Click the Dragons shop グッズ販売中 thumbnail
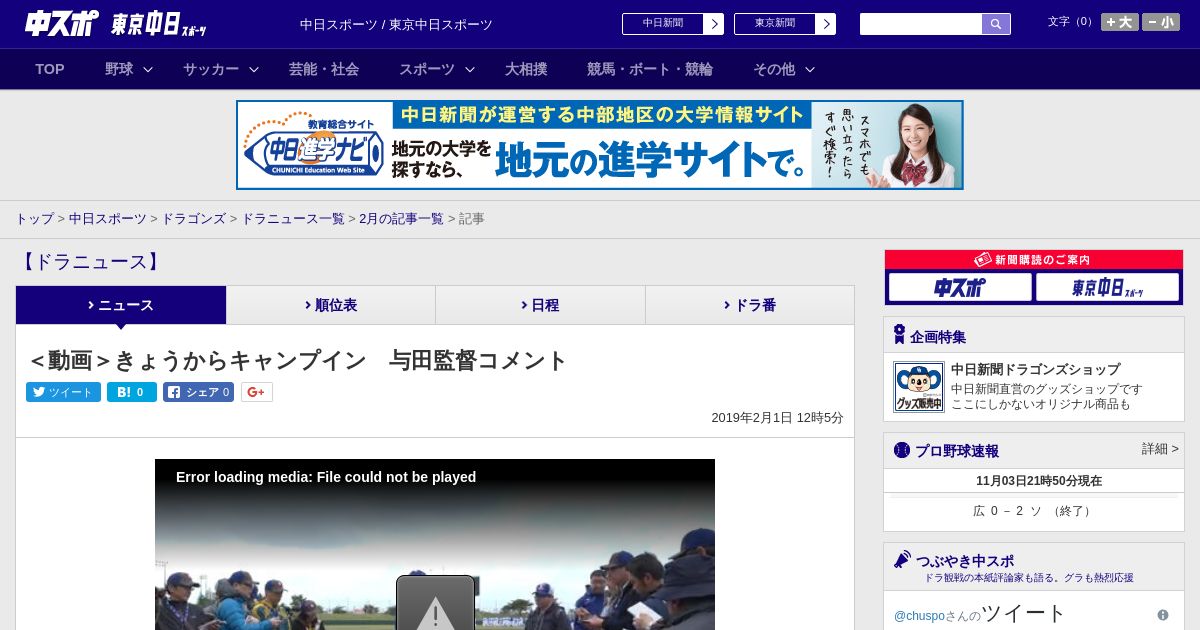Viewport: 1200px width, 630px height. tap(919, 387)
